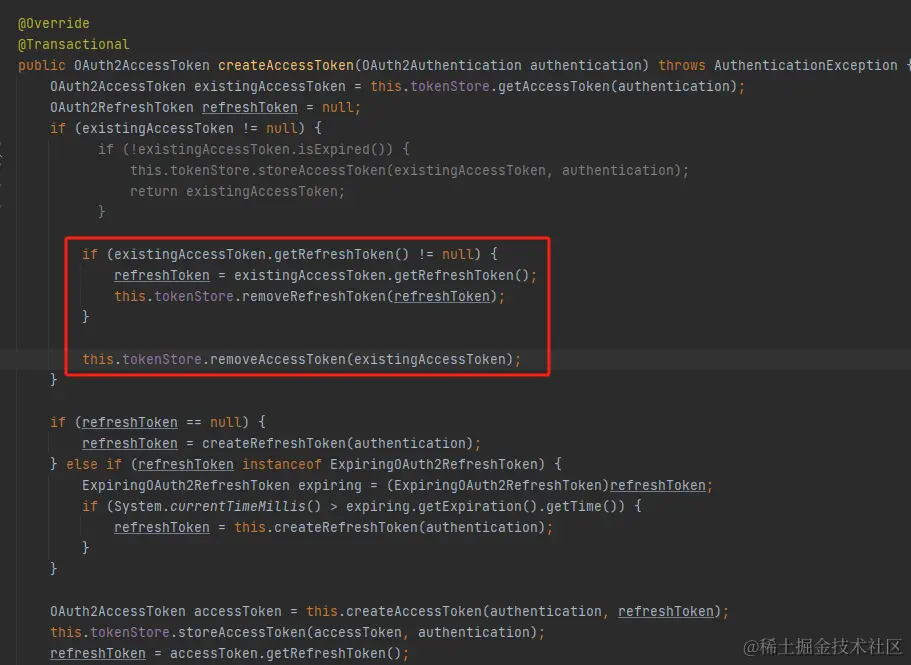Click the 'expiring' variable declaration
Viewport: 911px width, 665px height.
click(329, 486)
